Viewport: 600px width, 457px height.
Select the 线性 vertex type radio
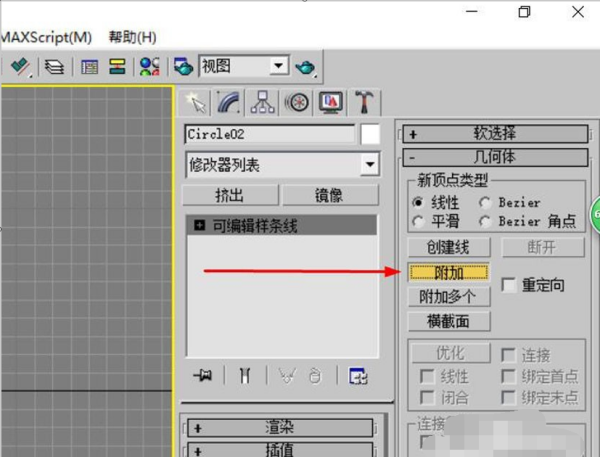418,202
